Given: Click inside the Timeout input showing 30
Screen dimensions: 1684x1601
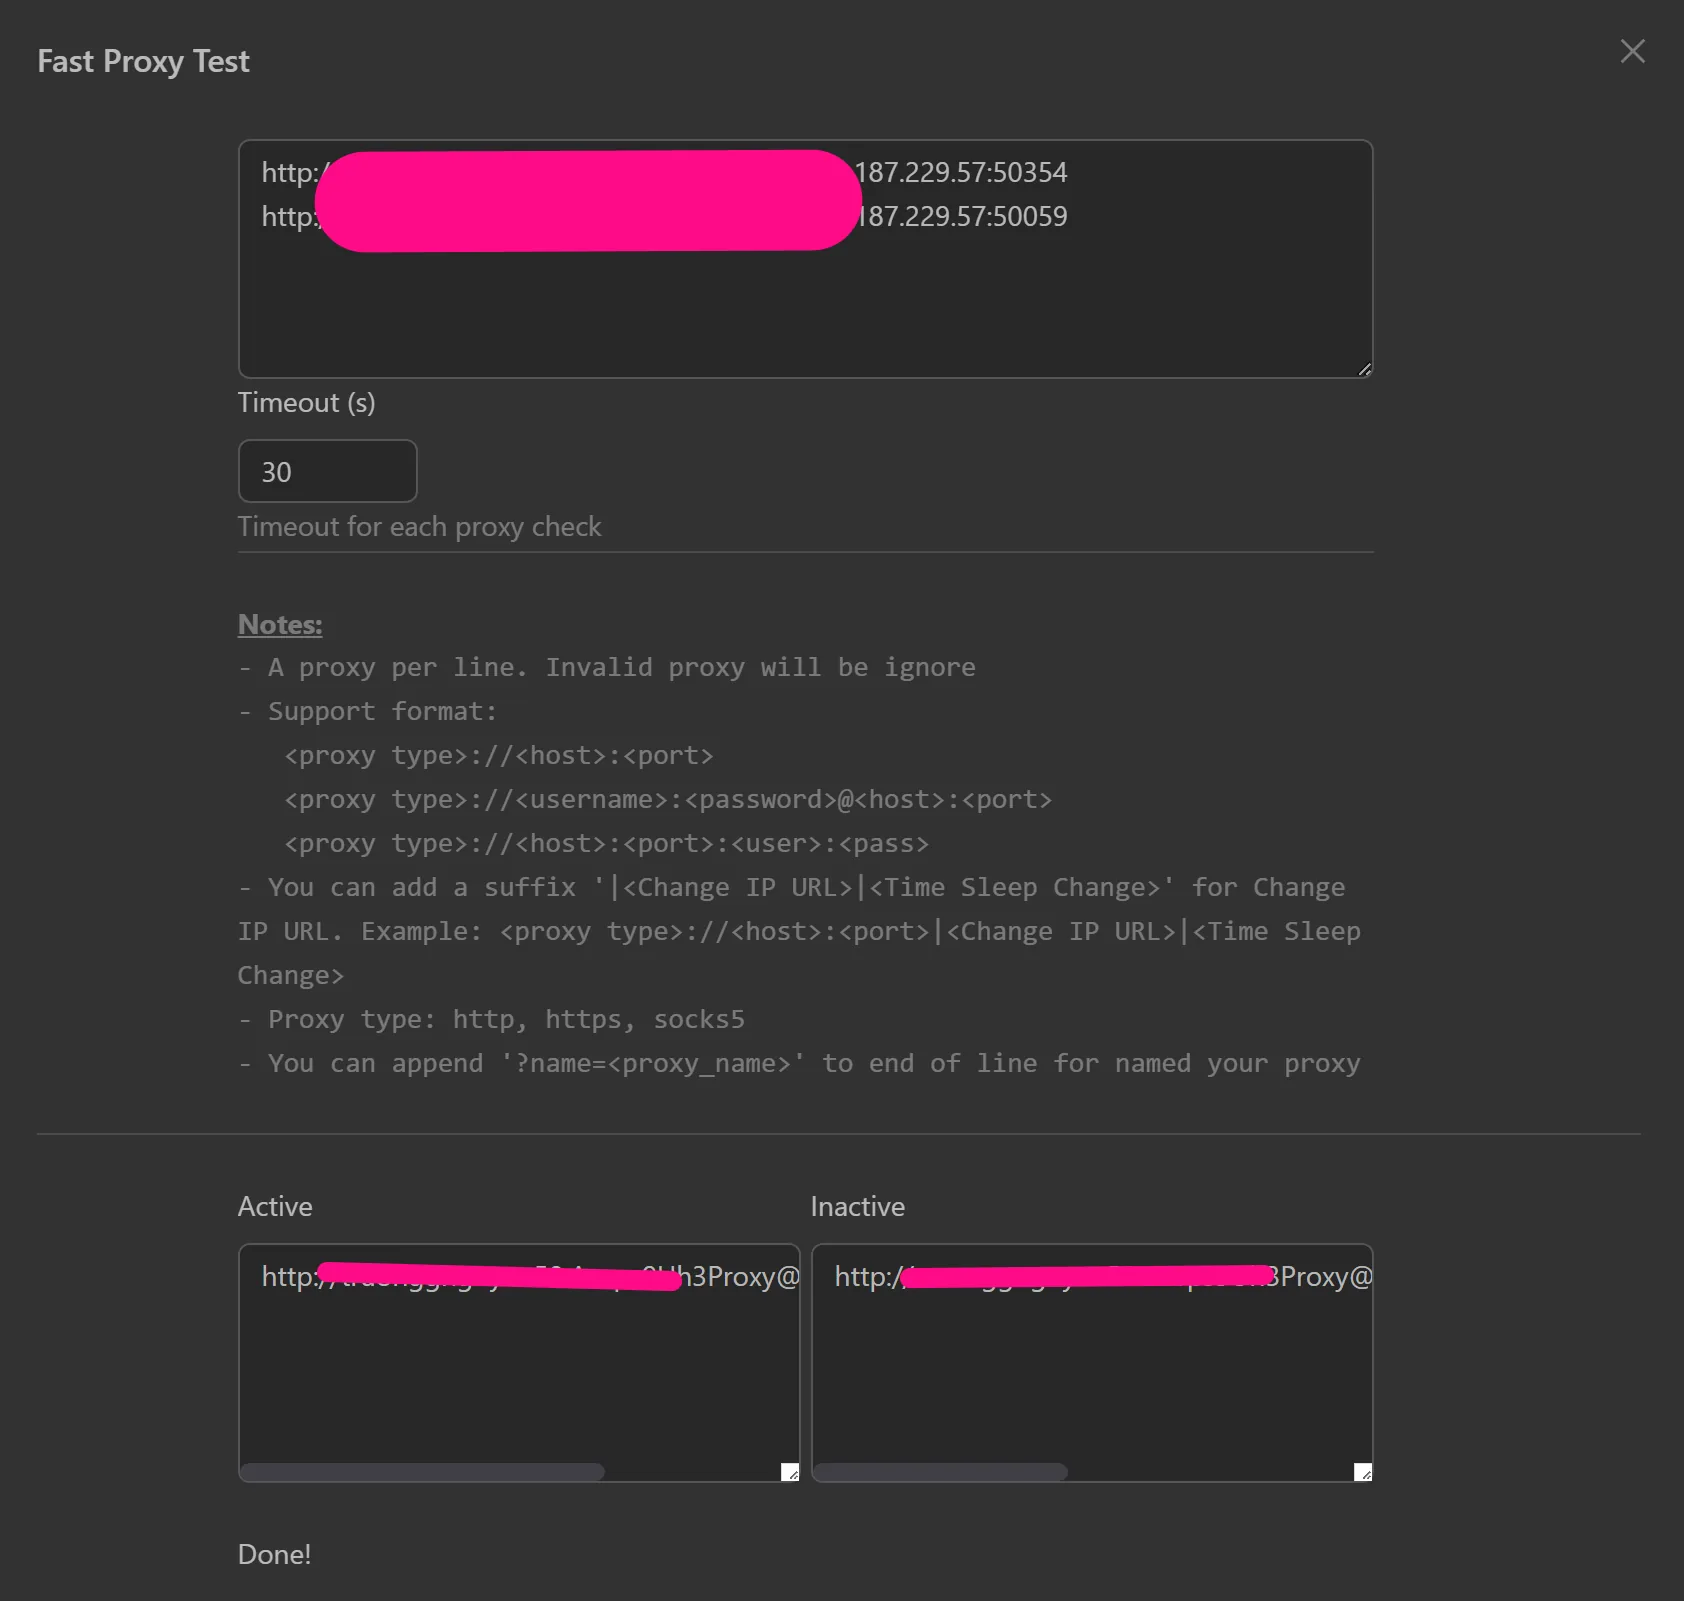Looking at the screenshot, I should click(x=327, y=471).
